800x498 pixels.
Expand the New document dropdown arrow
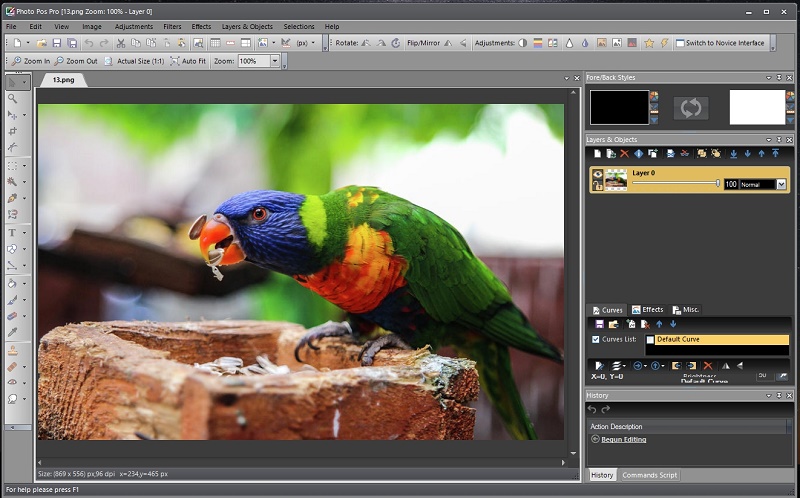(28, 43)
